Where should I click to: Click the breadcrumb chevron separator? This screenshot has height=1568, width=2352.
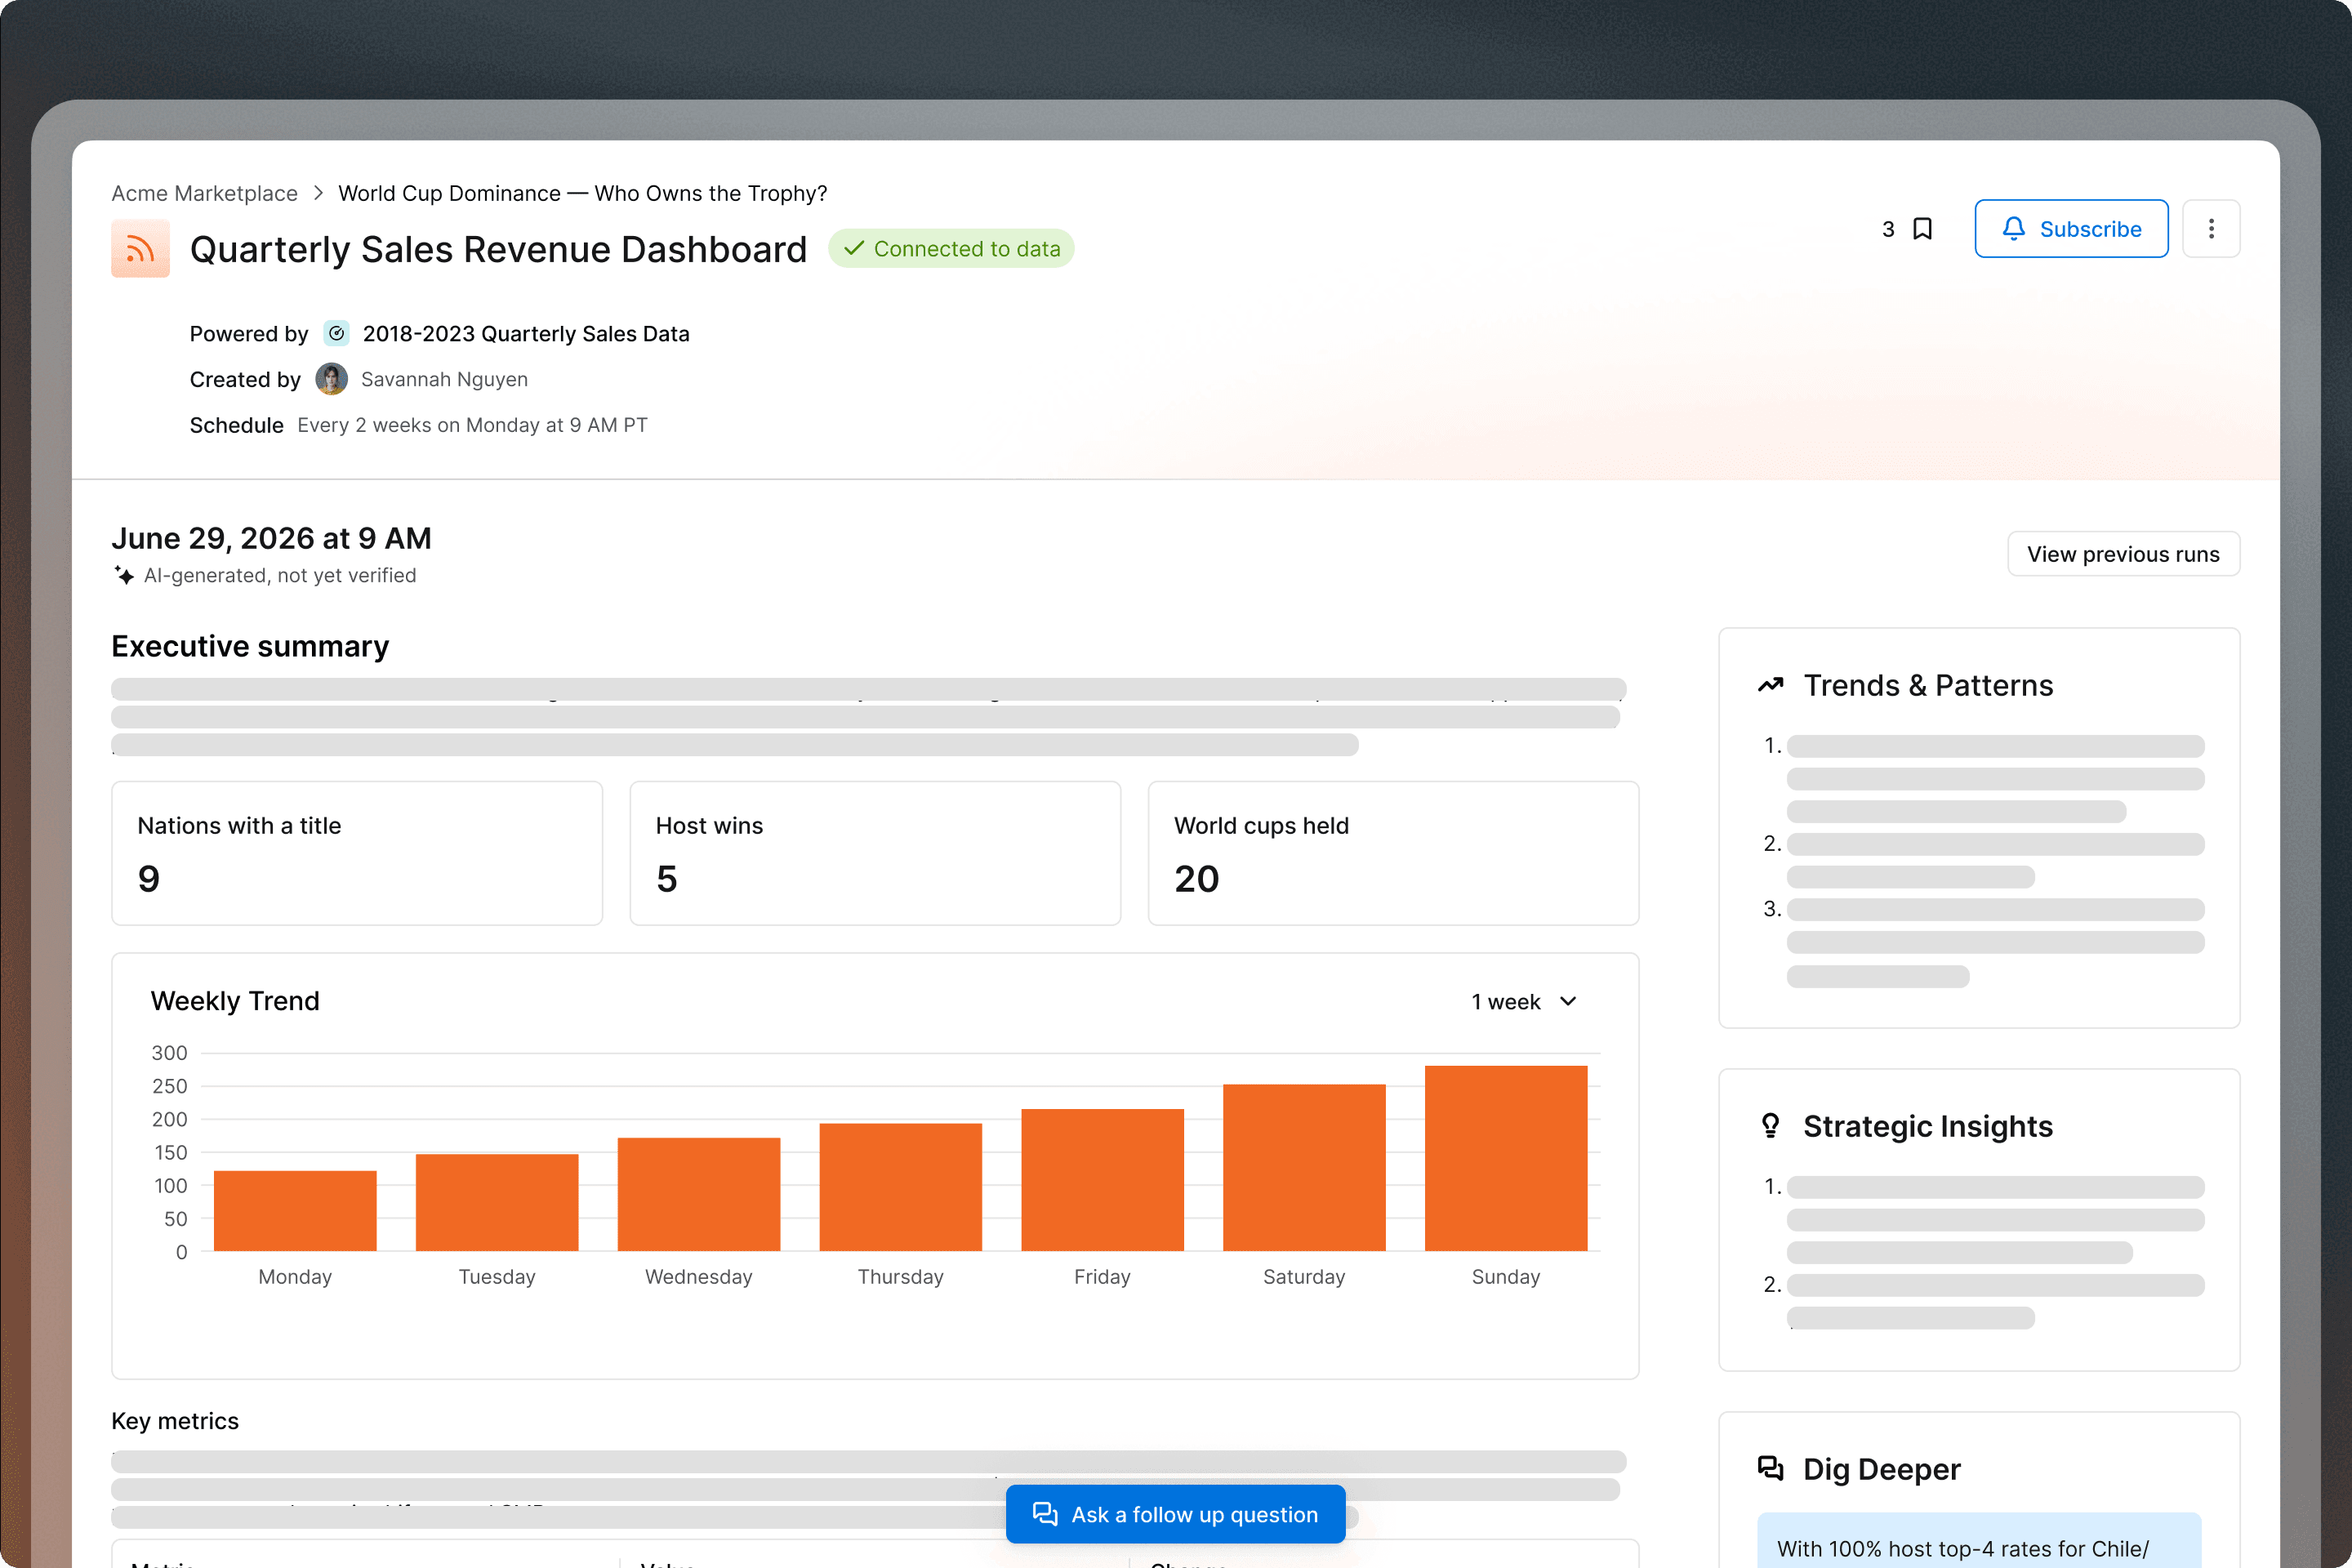coord(318,193)
